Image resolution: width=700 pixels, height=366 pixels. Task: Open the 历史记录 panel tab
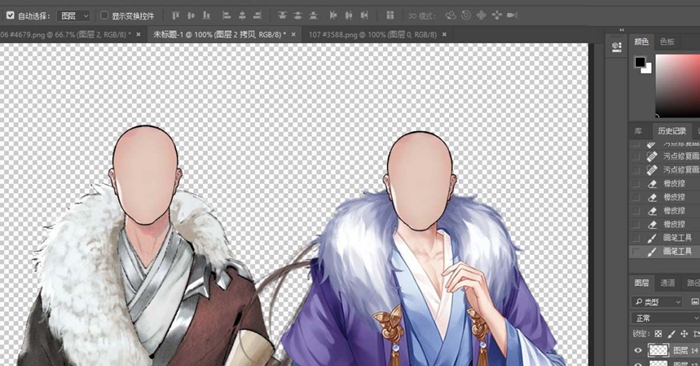click(672, 131)
